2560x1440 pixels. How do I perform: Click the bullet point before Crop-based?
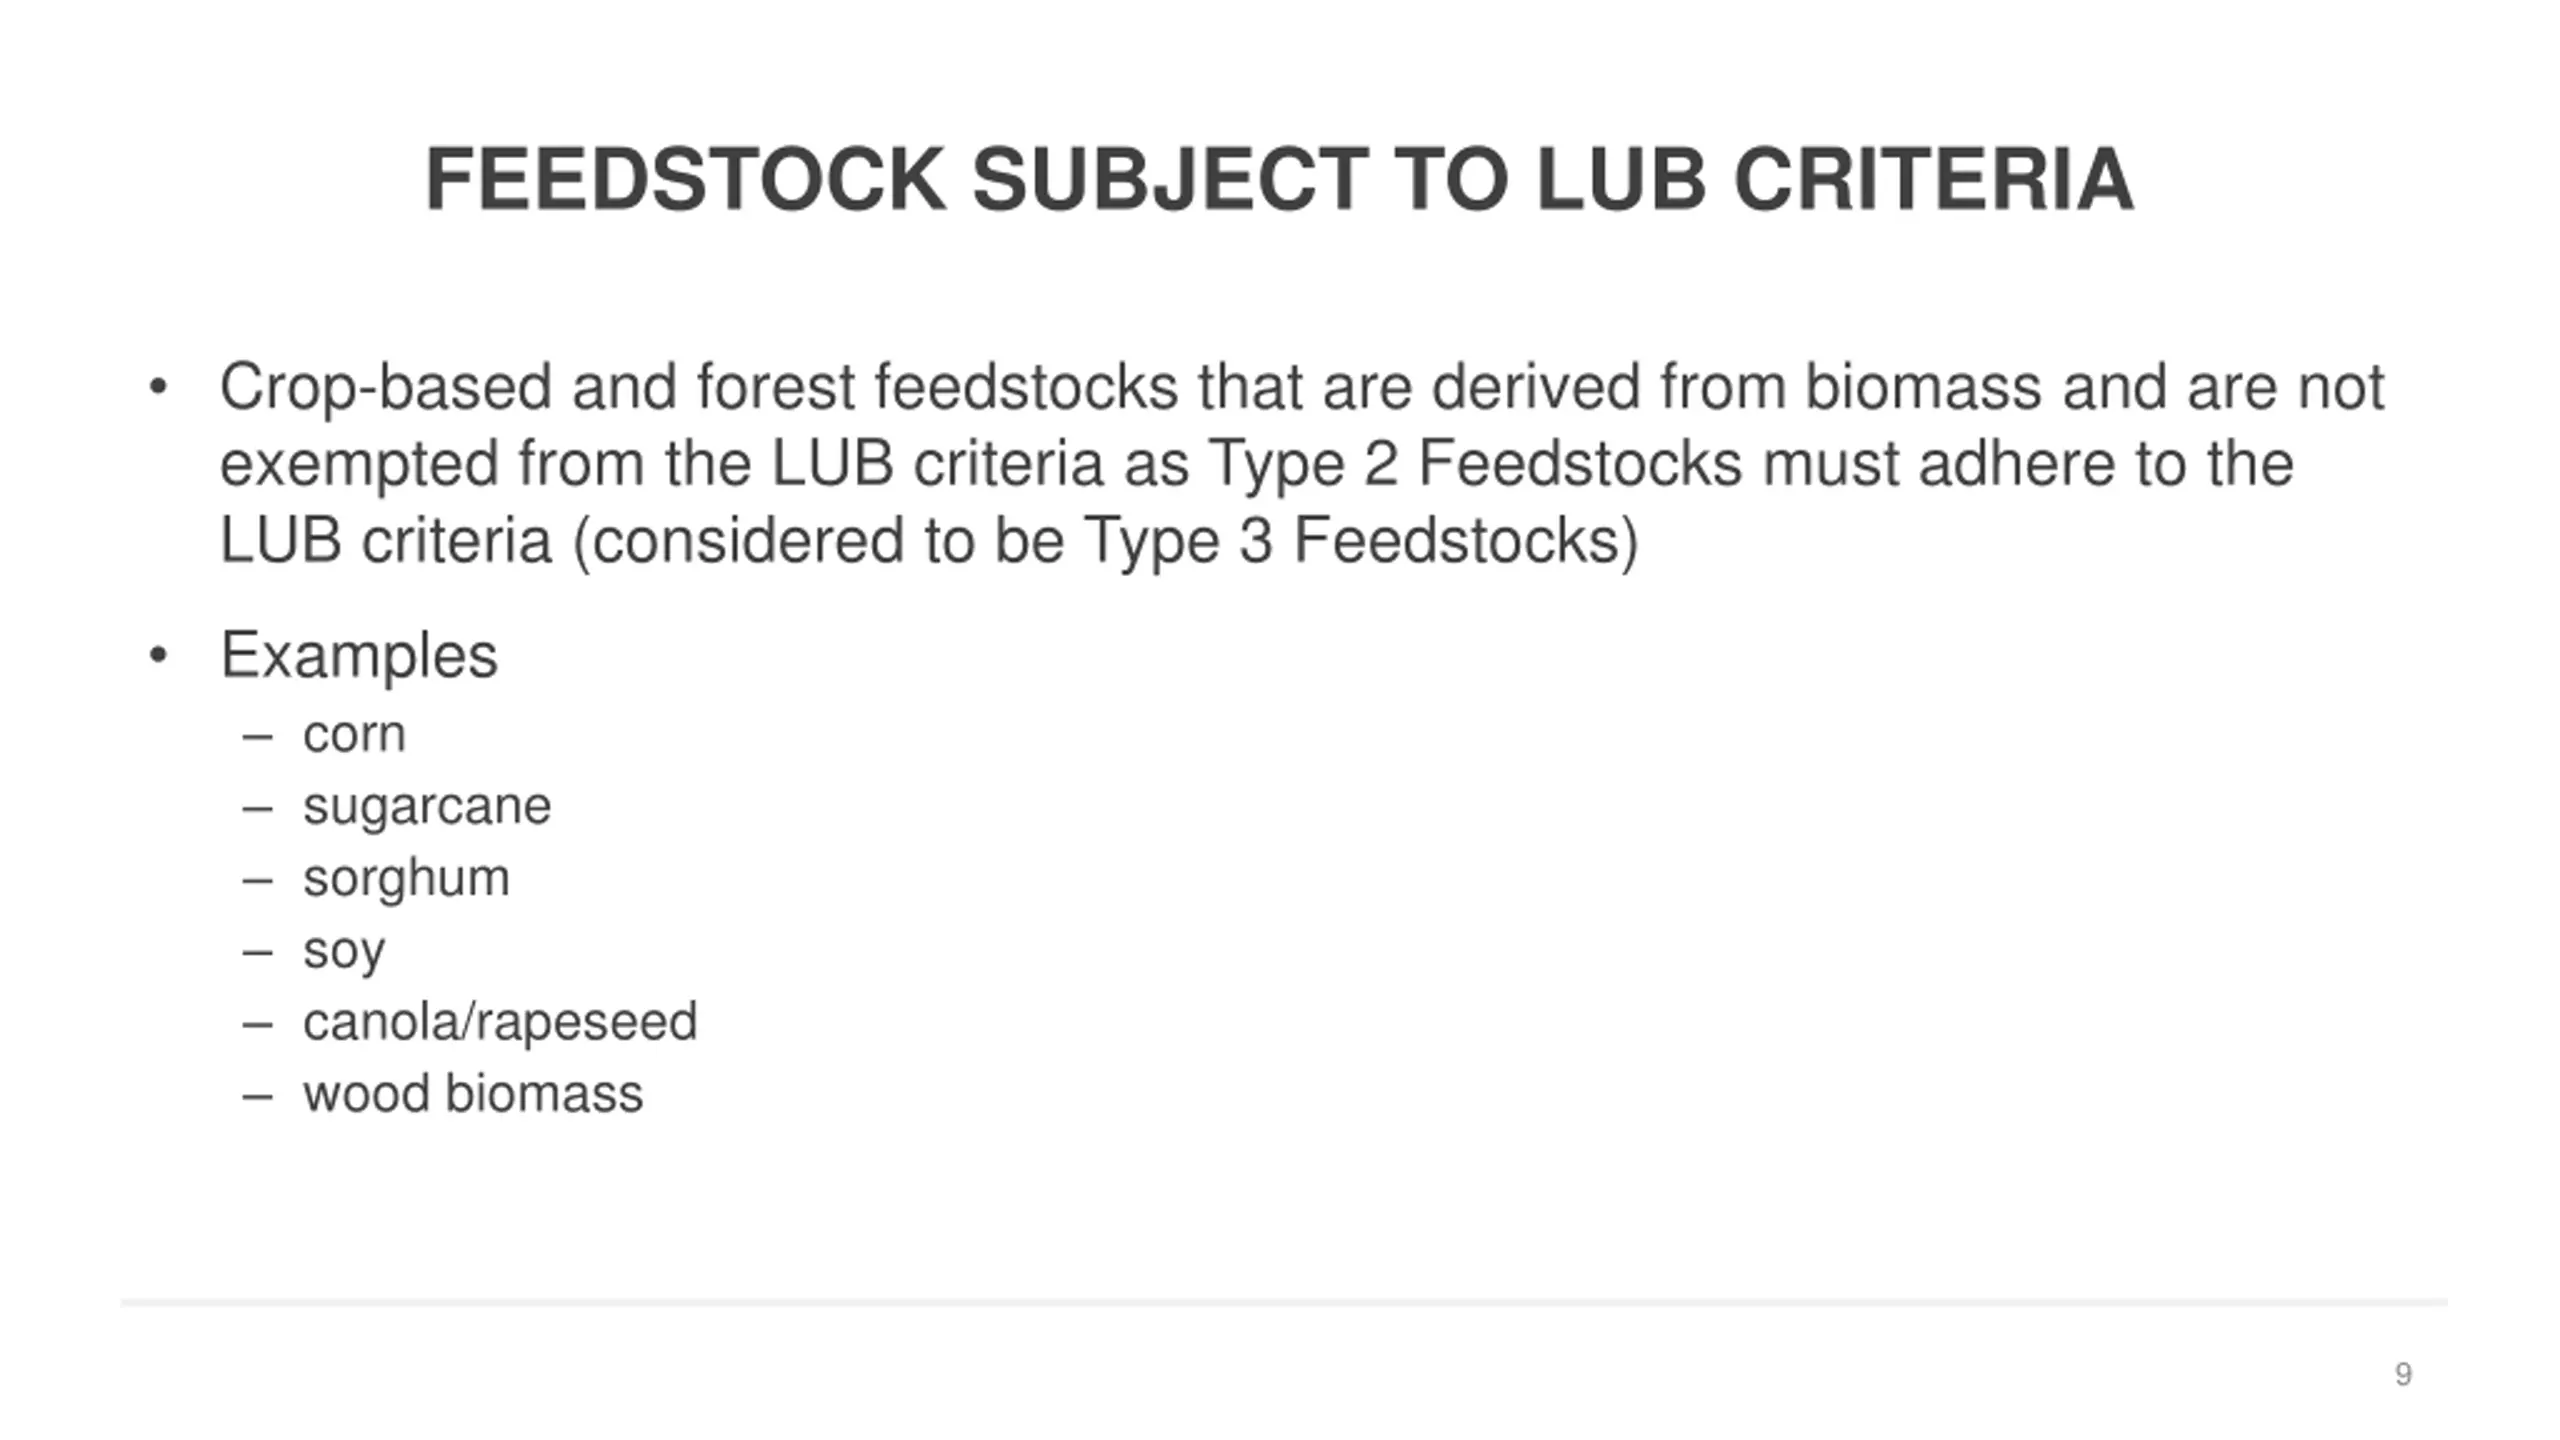coord(158,387)
